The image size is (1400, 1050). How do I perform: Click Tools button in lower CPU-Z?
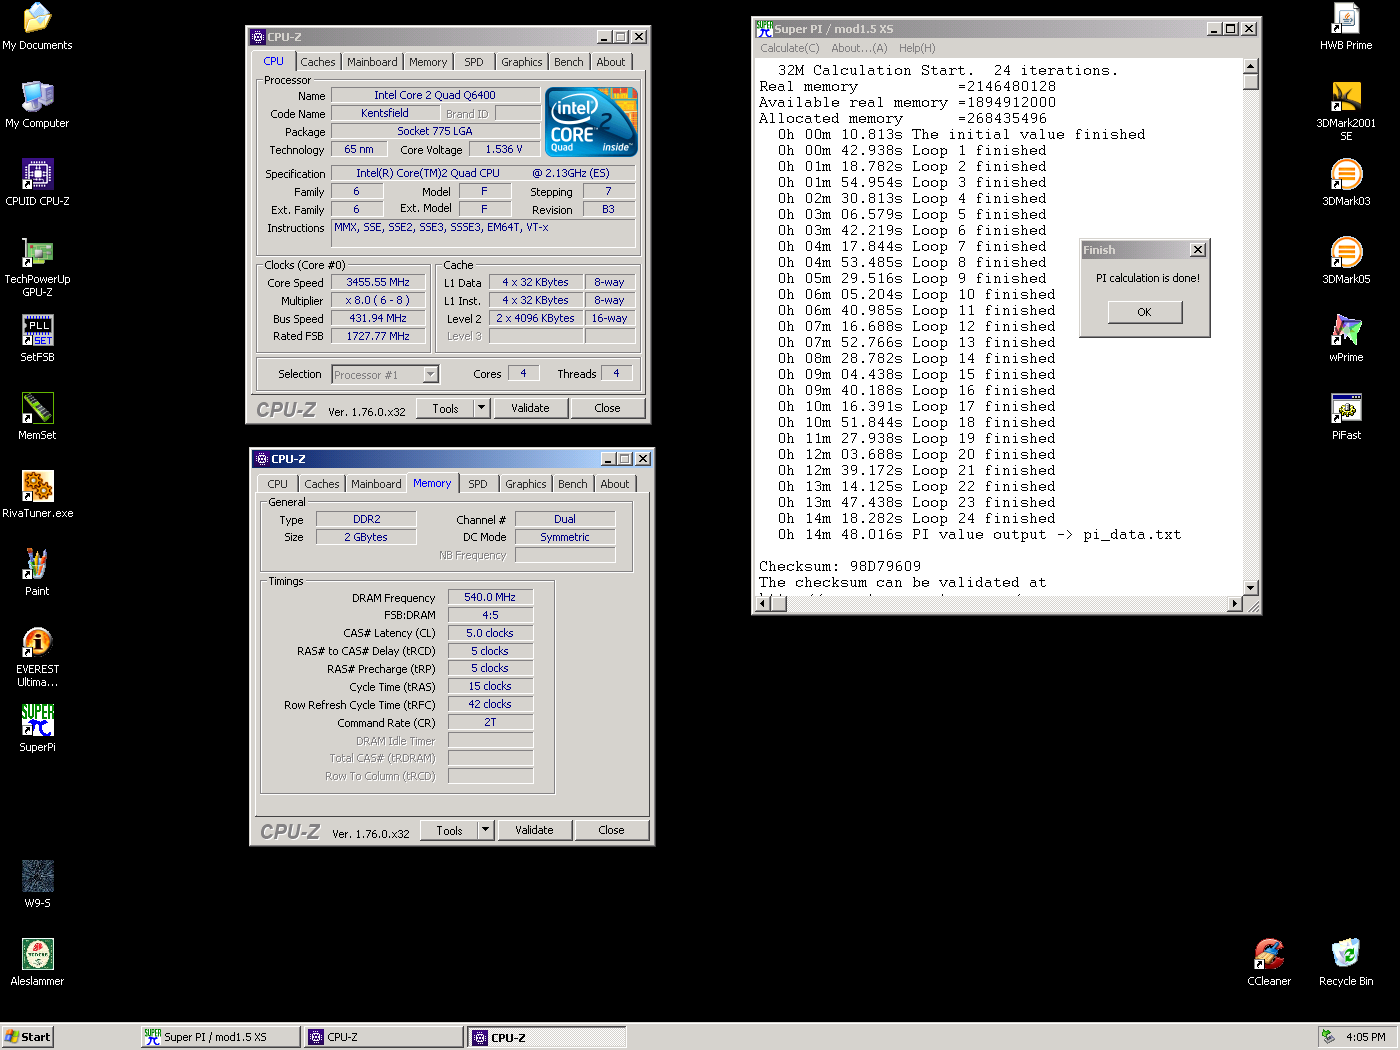click(x=449, y=830)
